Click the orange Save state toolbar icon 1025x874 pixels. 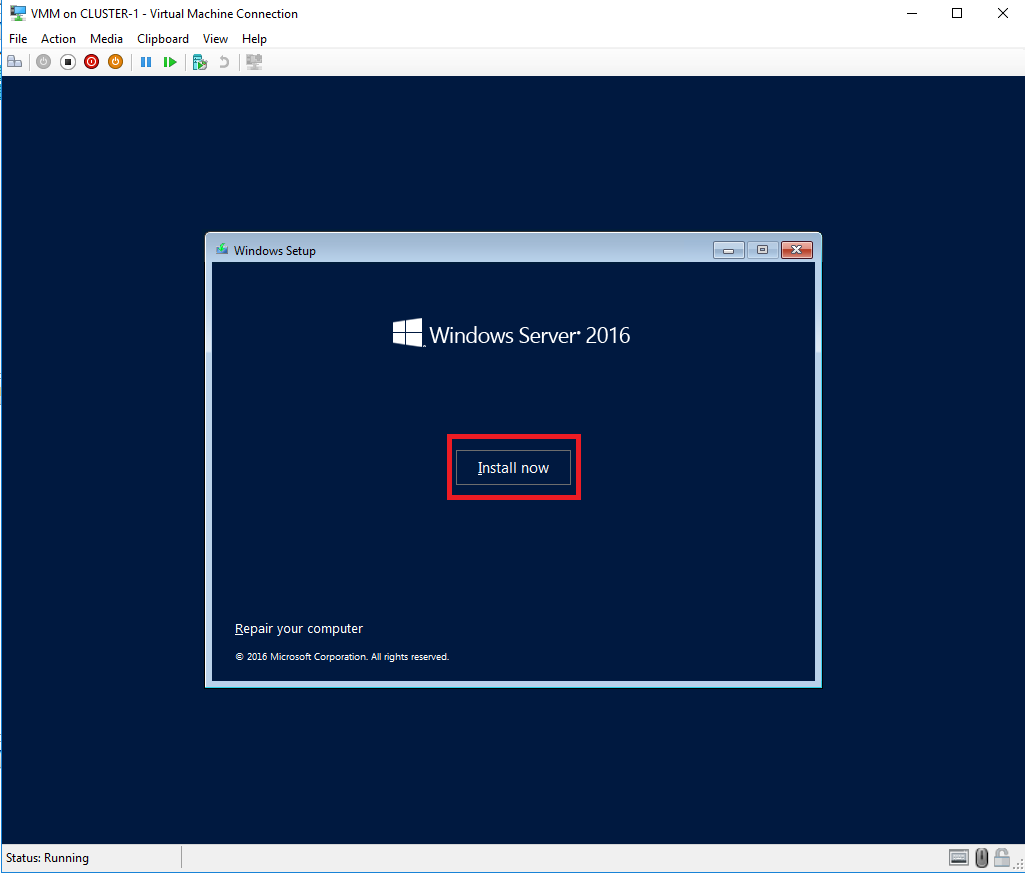pyautogui.click(x=115, y=62)
